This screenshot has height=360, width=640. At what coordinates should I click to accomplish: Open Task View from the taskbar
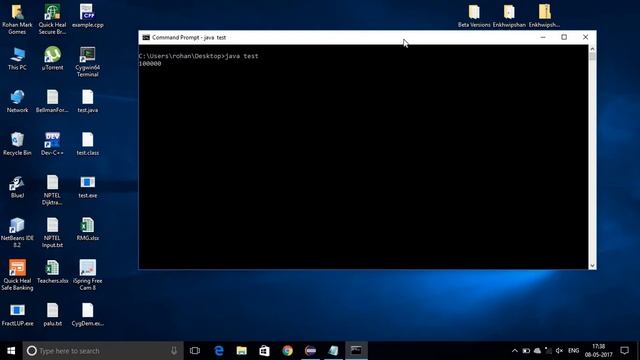(195, 351)
